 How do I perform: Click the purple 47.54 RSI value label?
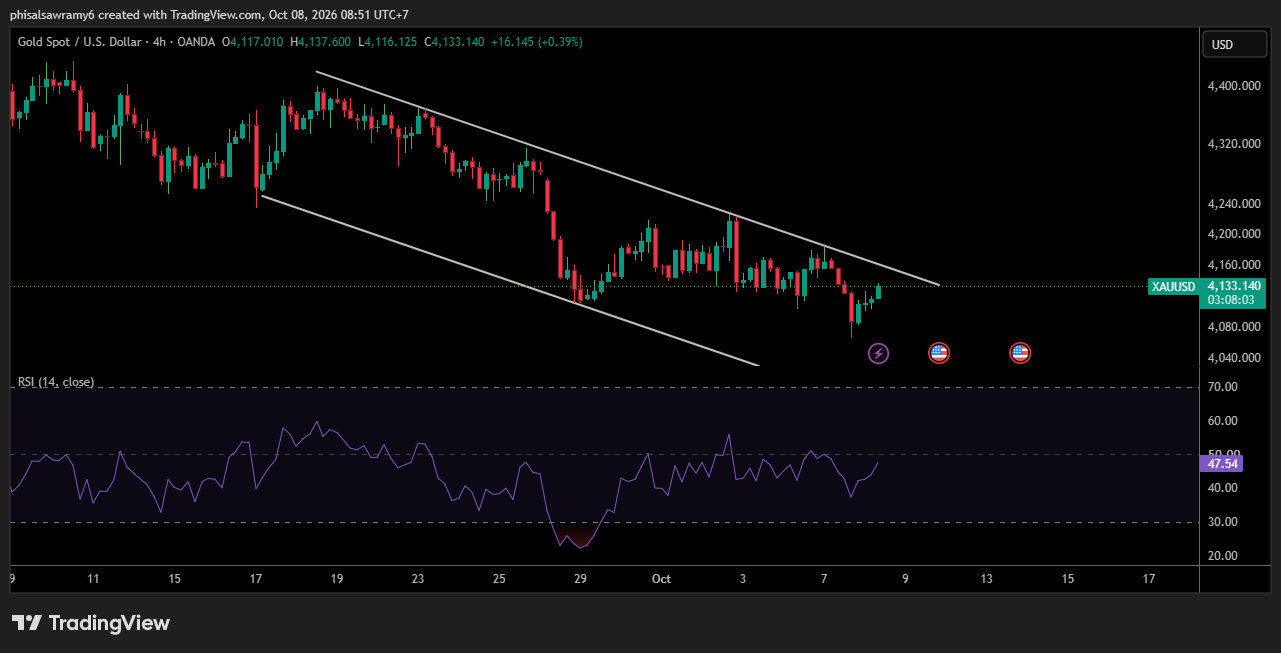tap(1222, 463)
